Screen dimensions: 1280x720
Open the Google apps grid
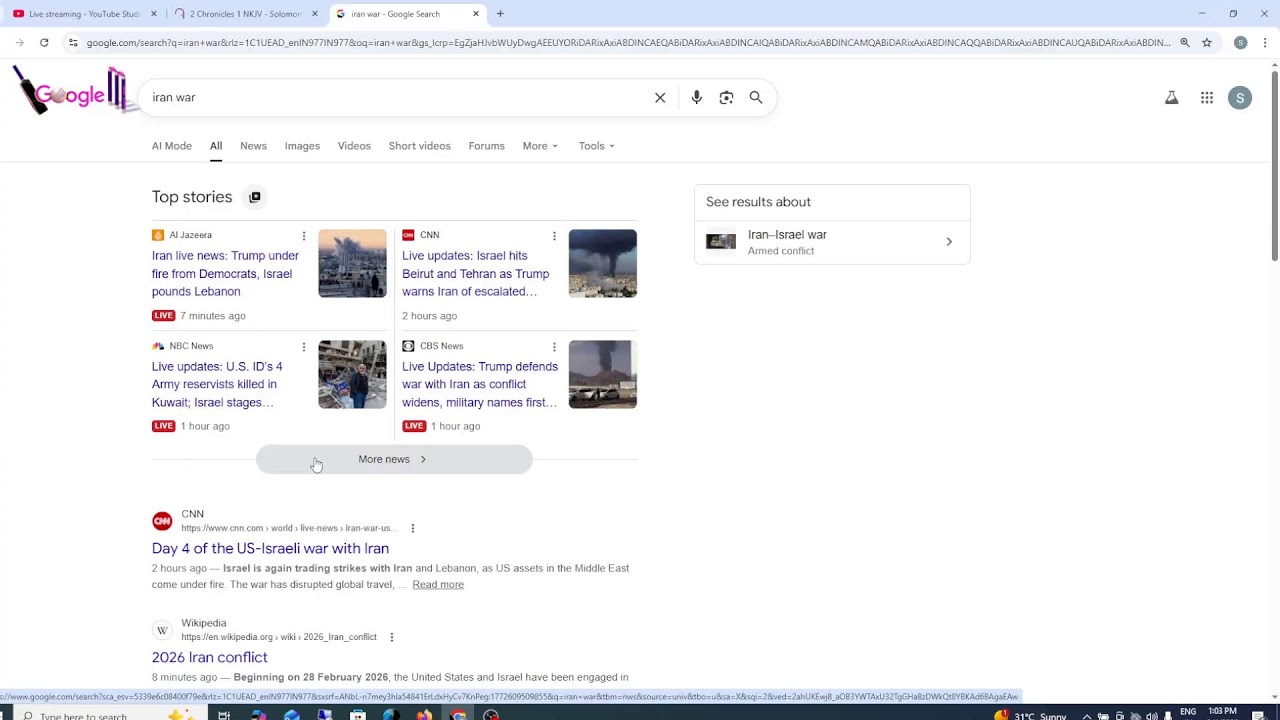pyautogui.click(x=1207, y=98)
